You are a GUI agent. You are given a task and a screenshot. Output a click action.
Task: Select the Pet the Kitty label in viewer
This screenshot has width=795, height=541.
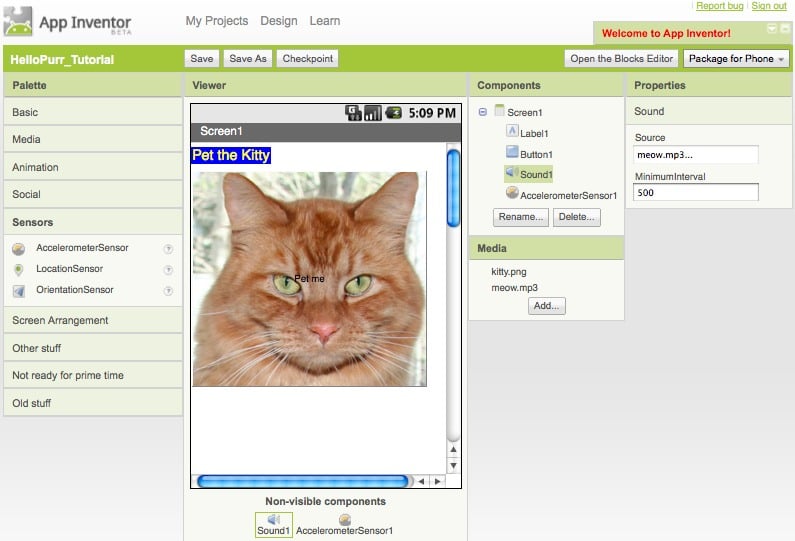point(231,155)
